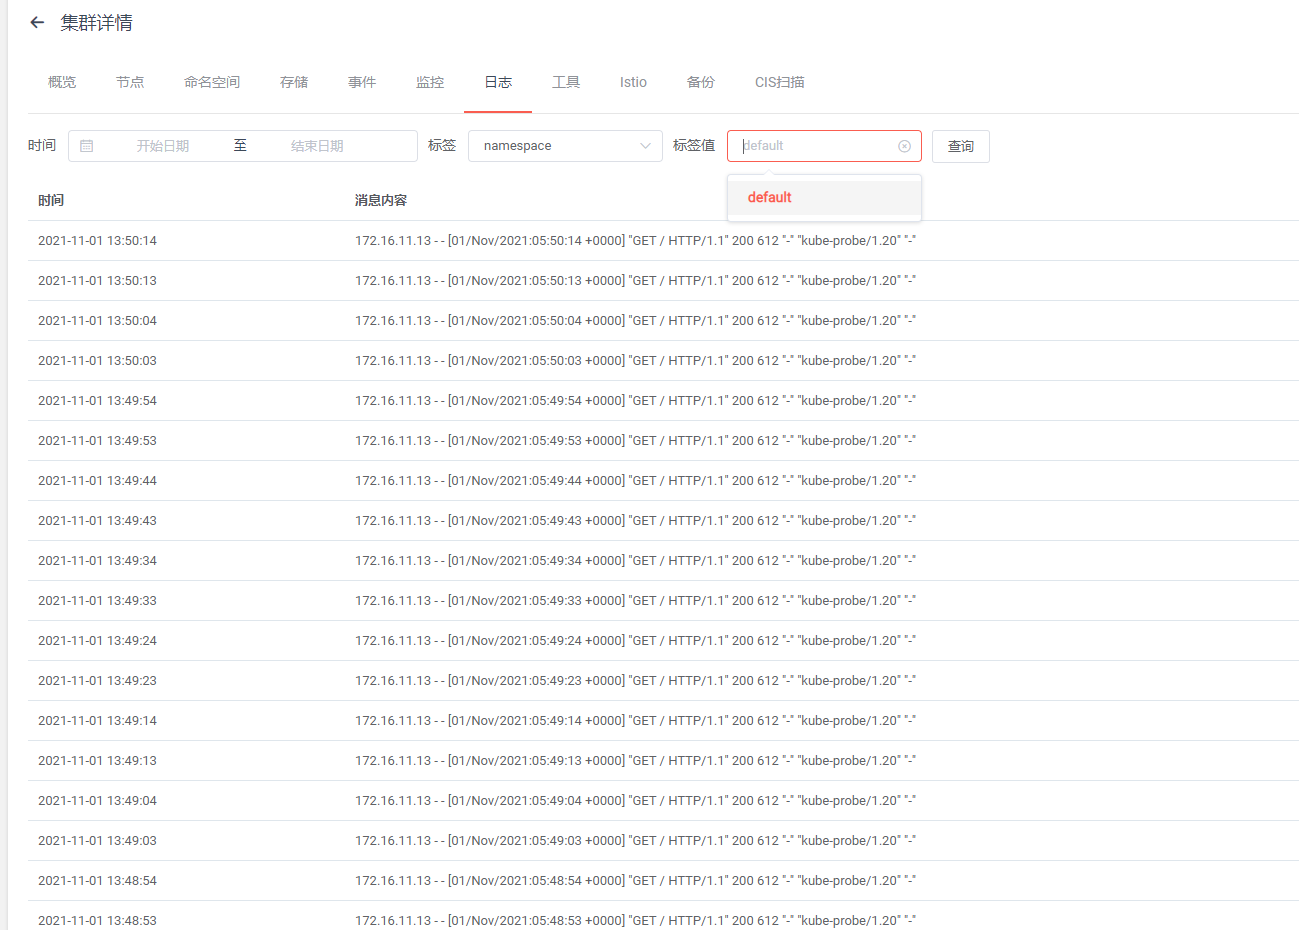This screenshot has width=1299, height=930.
Task: Click the 查询 button to search logs
Action: [959, 146]
